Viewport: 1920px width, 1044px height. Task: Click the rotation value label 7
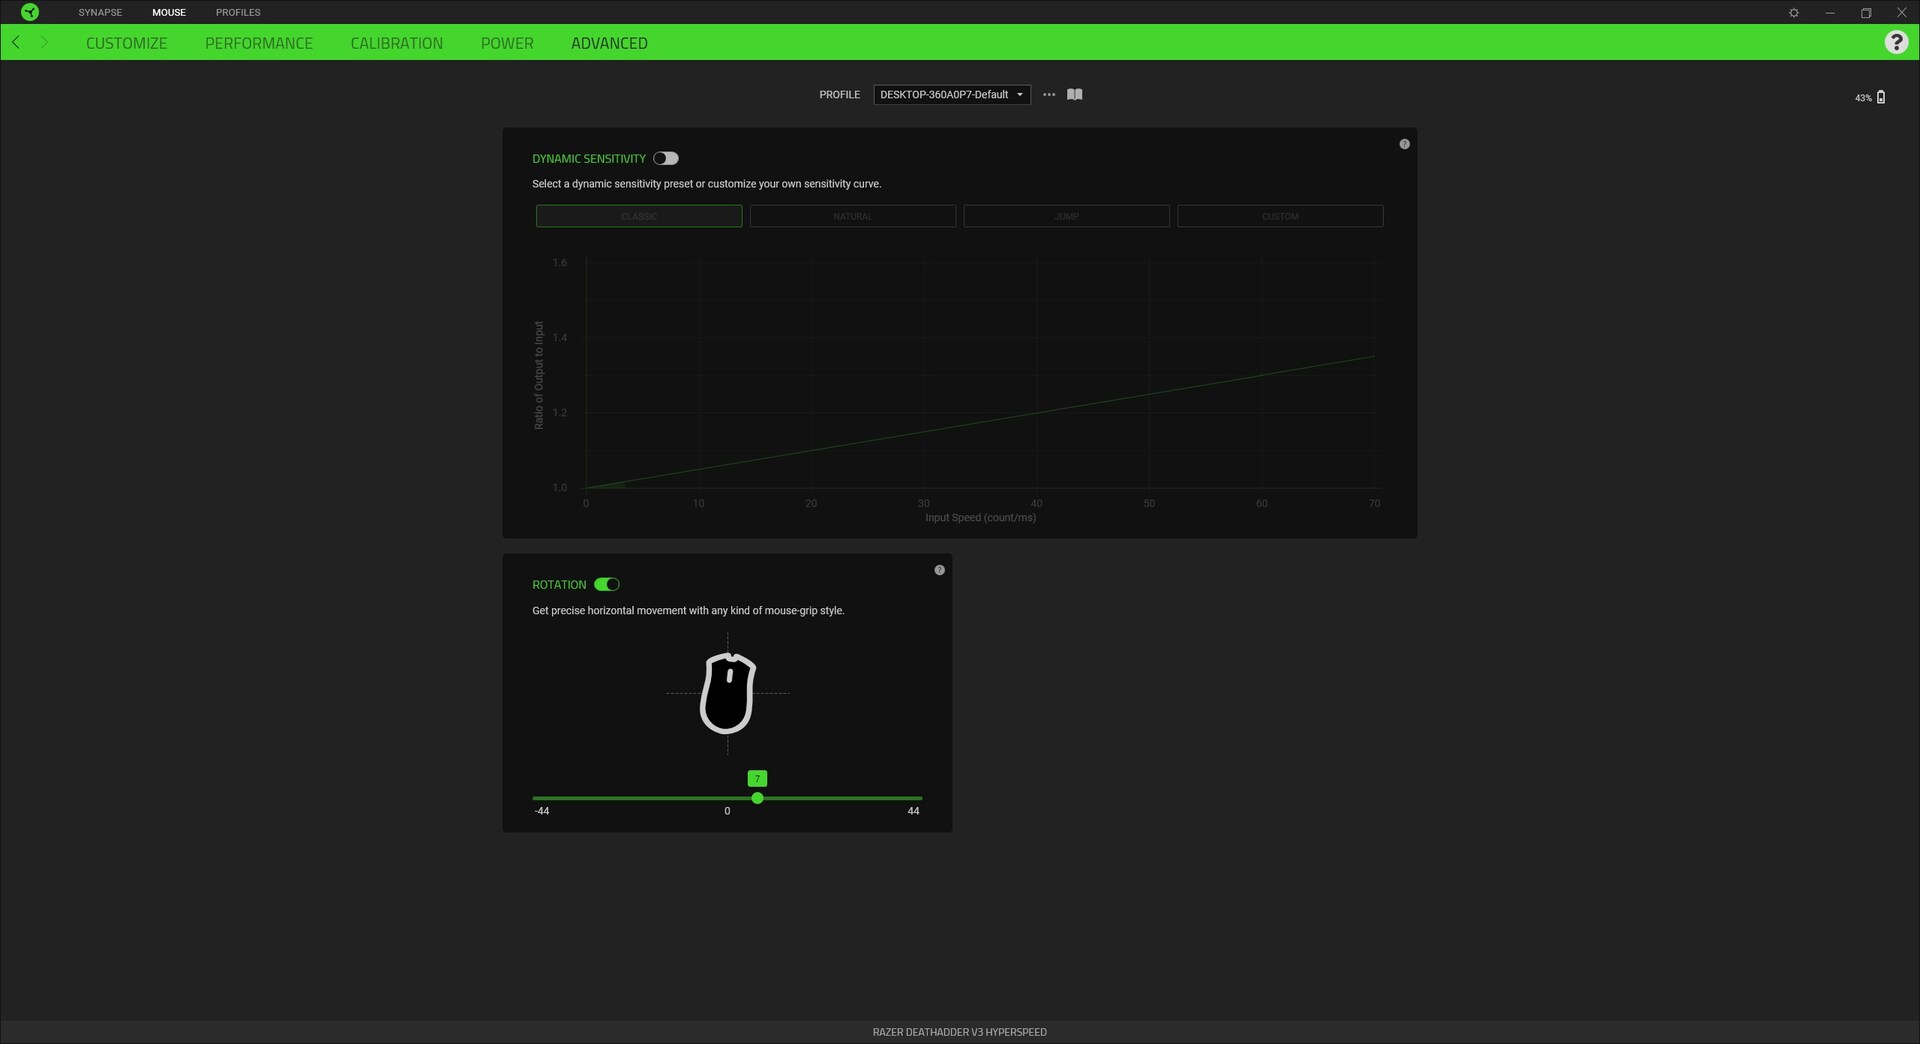(x=757, y=778)
